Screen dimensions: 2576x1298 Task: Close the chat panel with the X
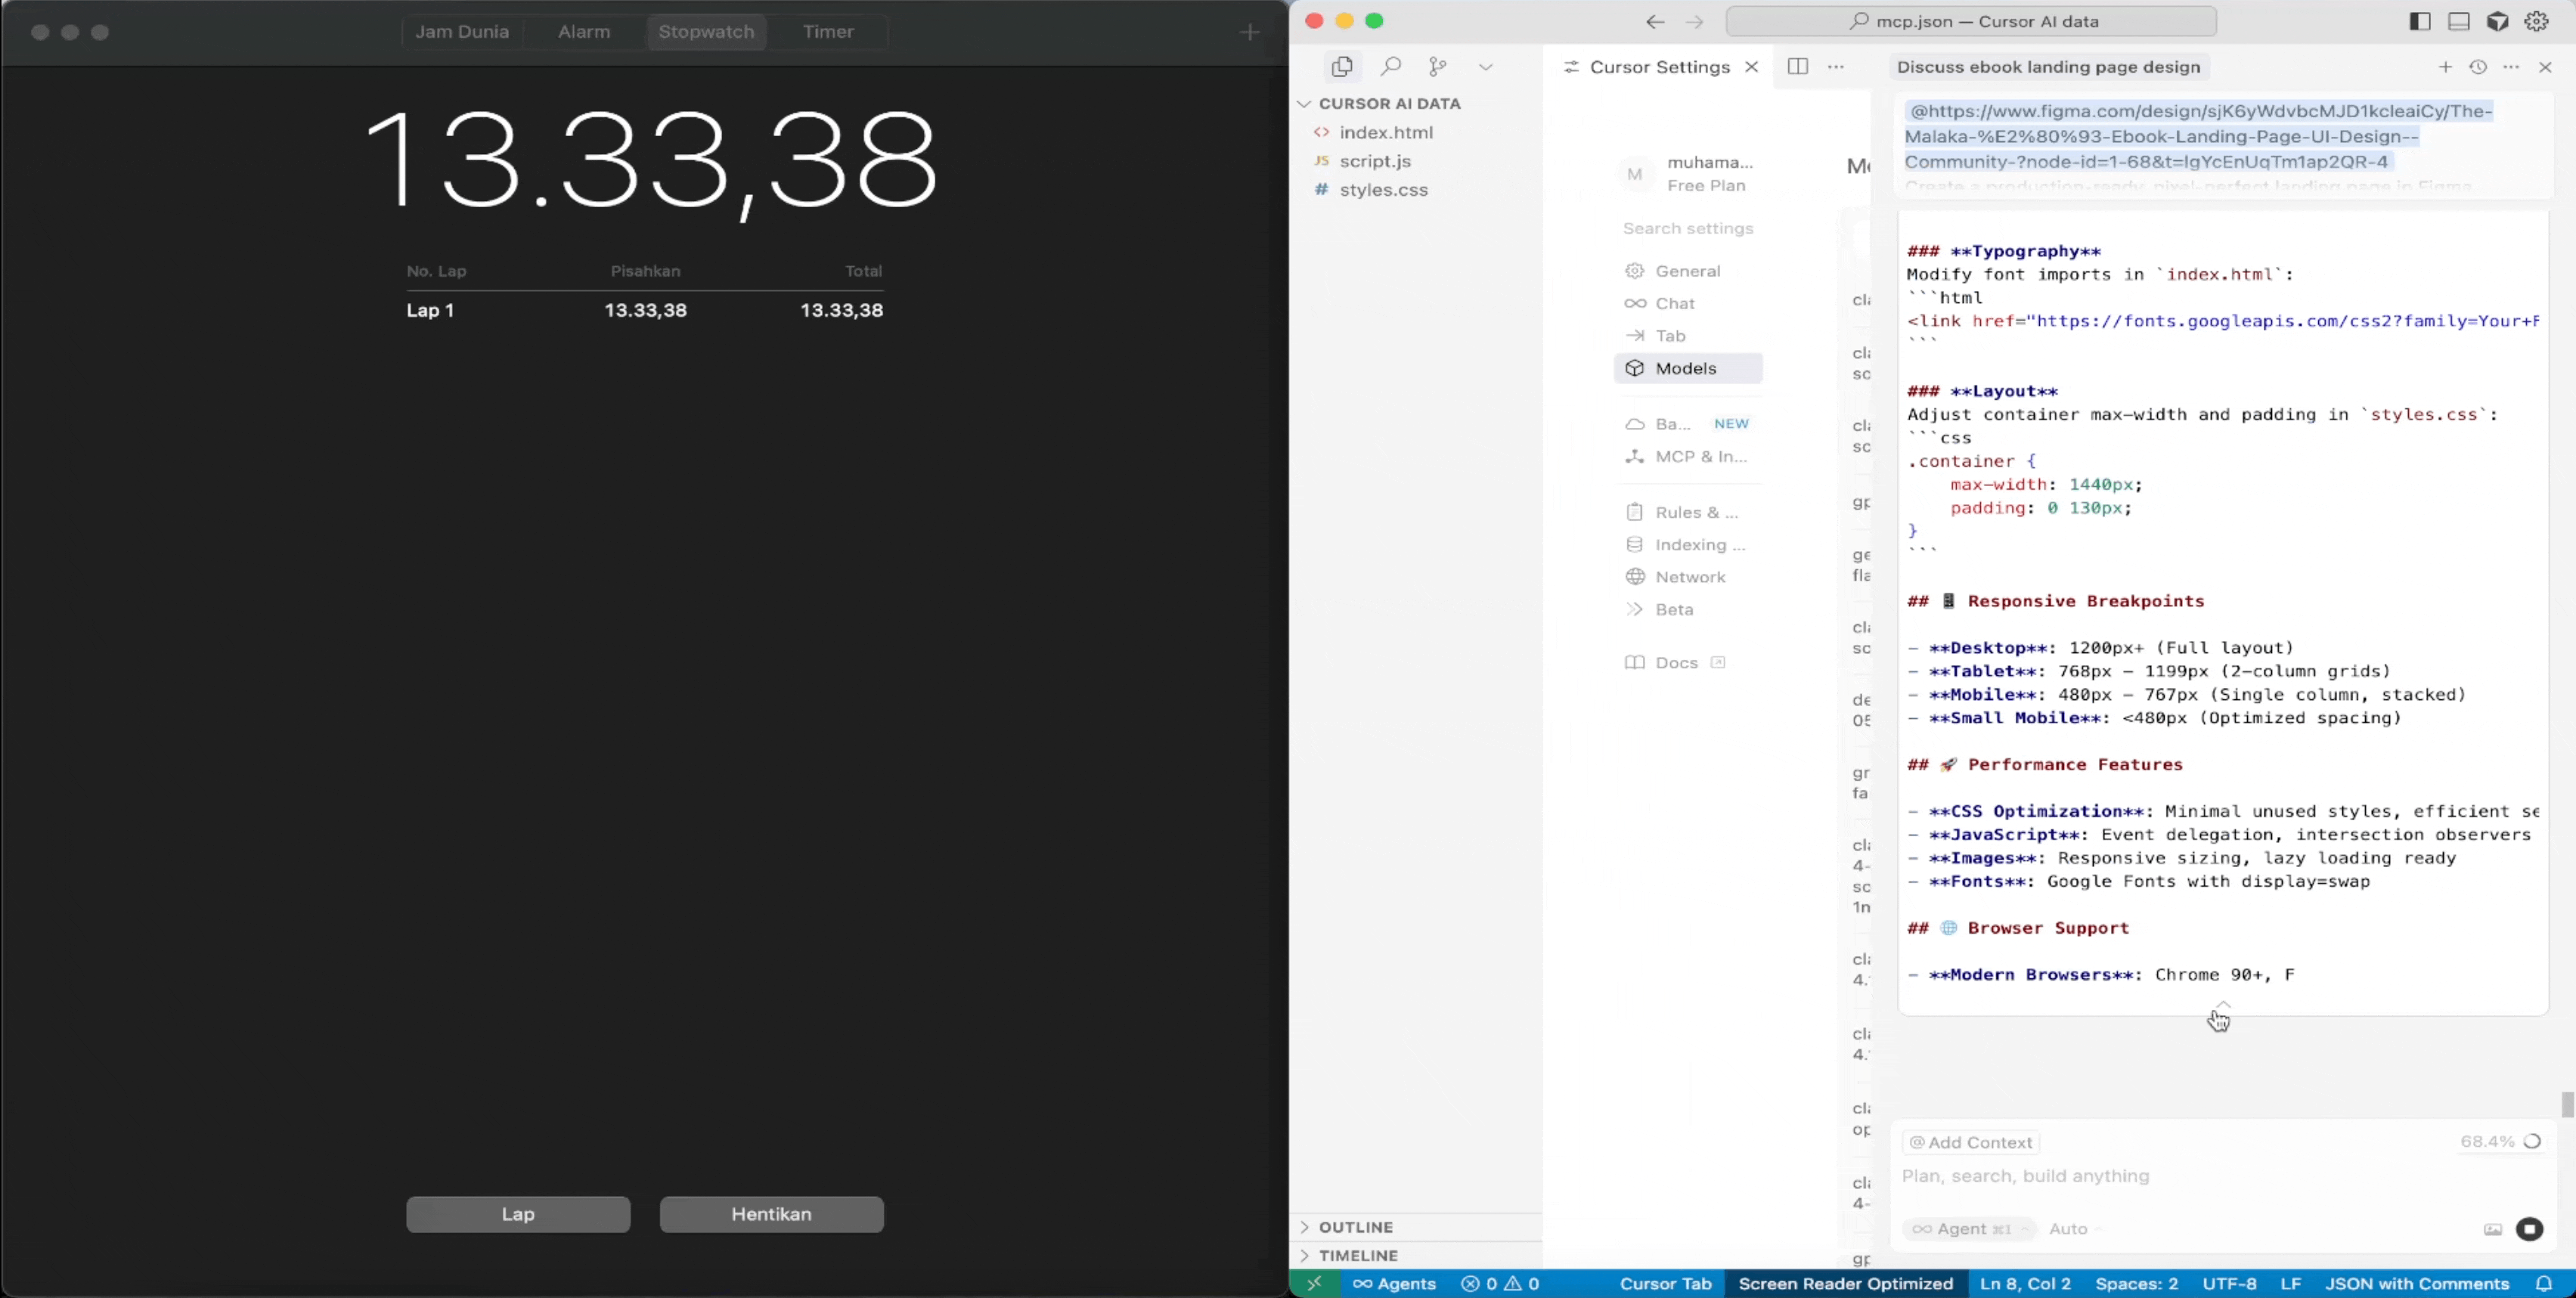tap(2545, 67)
